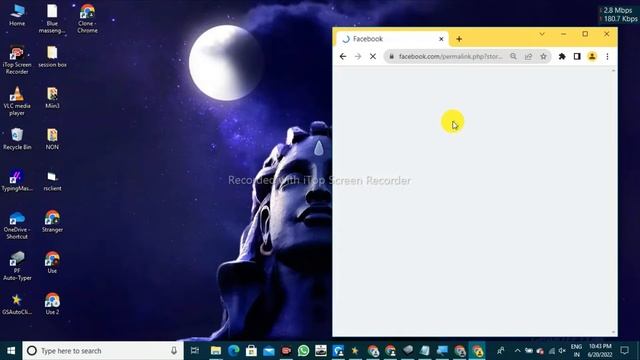Show hidden system tray icons
The width and height of the screenshot is (640, 360).
[x=518, y=351]
